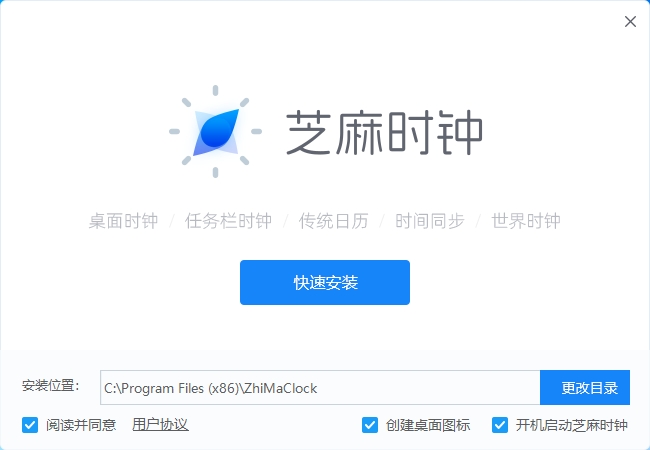The height and width of the screenshot is (450, 650).
Task: Click the 安装位置 label
Action: point(51,386)
